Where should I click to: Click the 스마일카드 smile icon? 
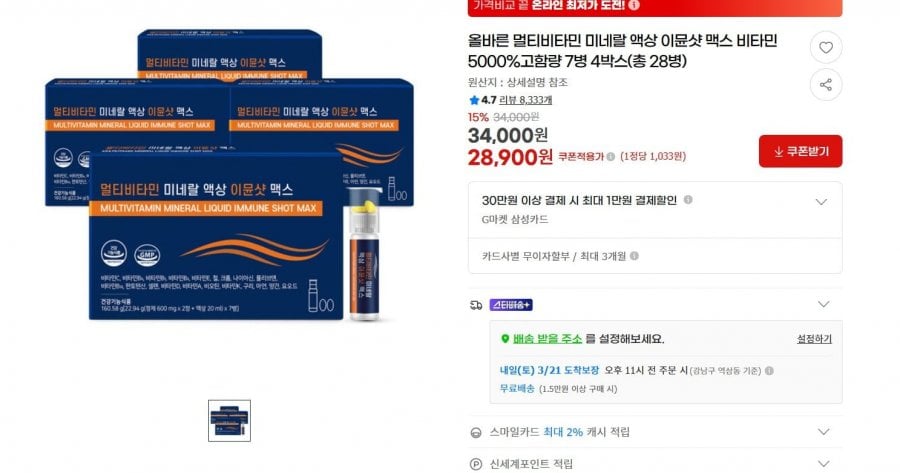(476, 432)
